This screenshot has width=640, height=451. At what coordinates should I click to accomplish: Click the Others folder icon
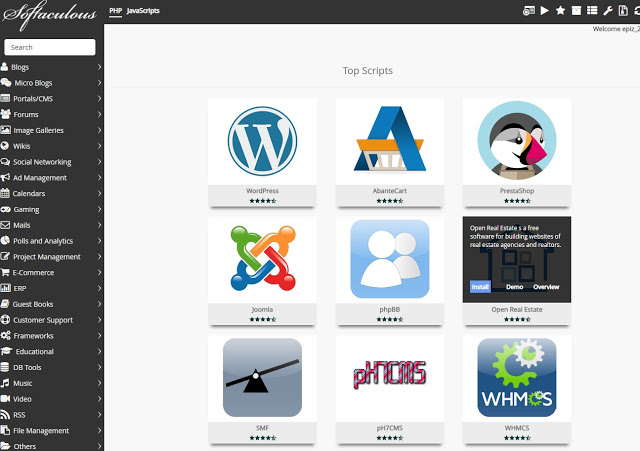pos(5,446)
